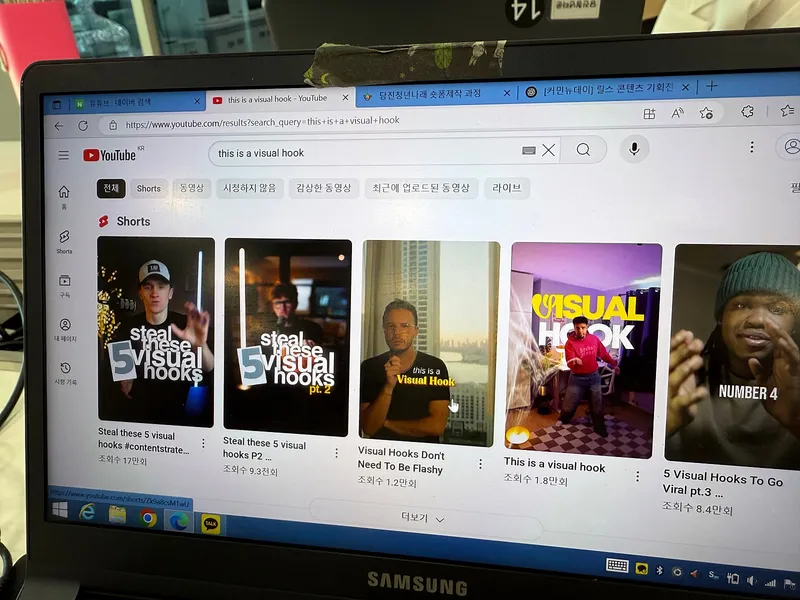Open options for Visual Hooks Don't Need To Be Flashy

(x=480, y=463)
